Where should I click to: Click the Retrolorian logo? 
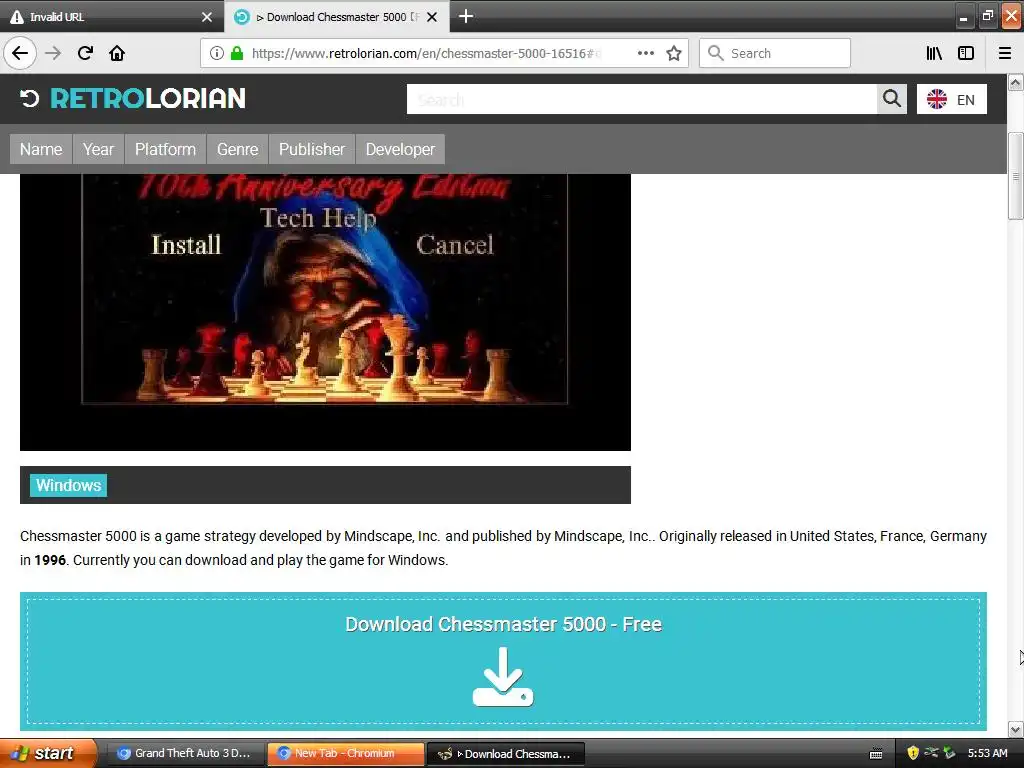[x=133, y=99]
